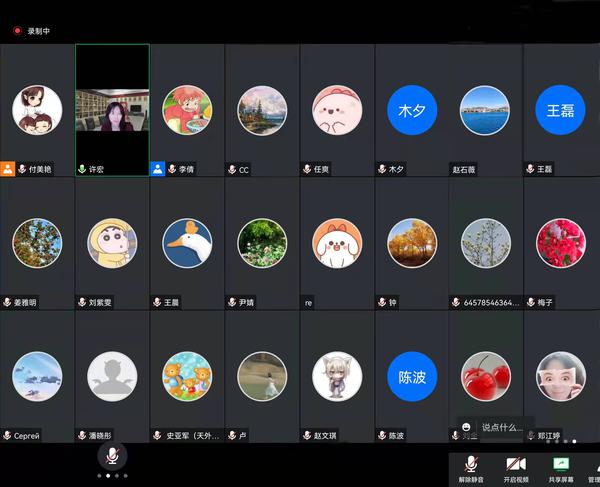The width and height of the screenshot is (600, 487).
Task: Click the goose avatar of 王晨
Action: click(187, 243)
